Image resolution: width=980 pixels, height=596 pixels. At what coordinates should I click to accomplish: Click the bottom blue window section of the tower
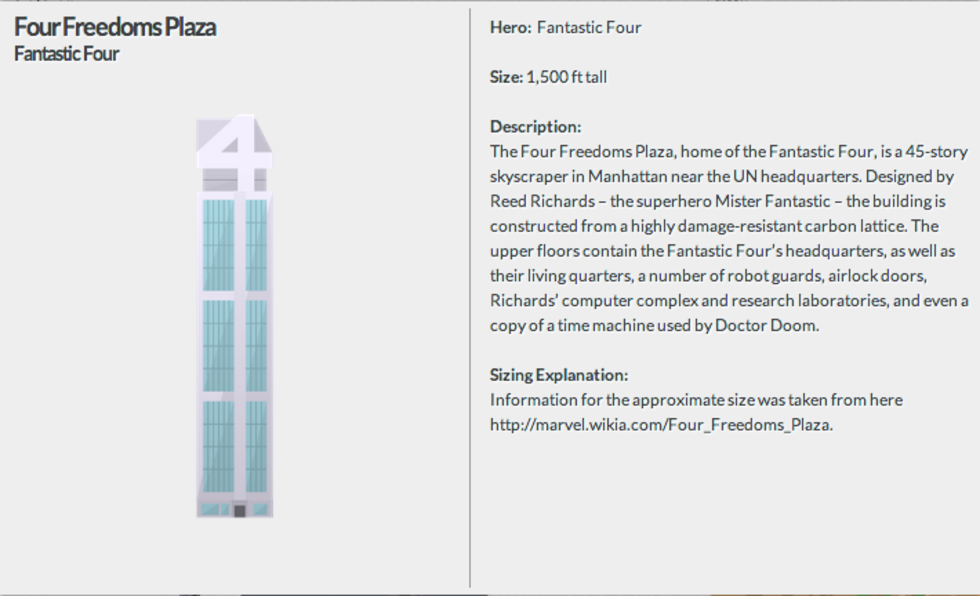[235, 445]
